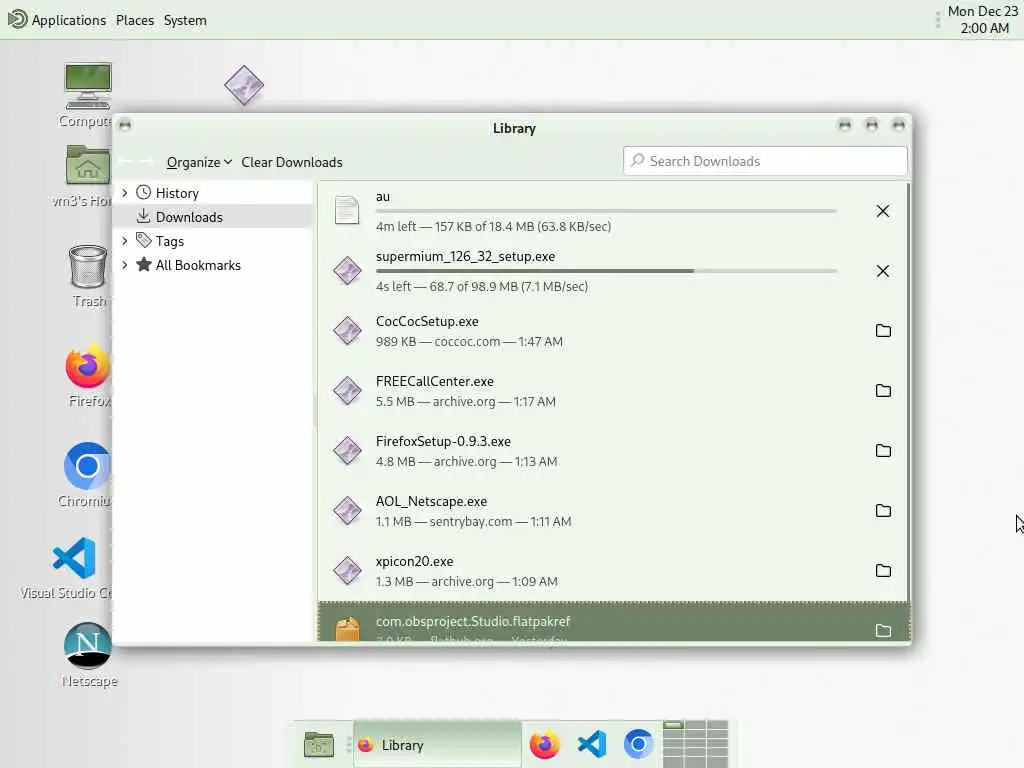Click the exe file icon on desktop

point(244,85)
